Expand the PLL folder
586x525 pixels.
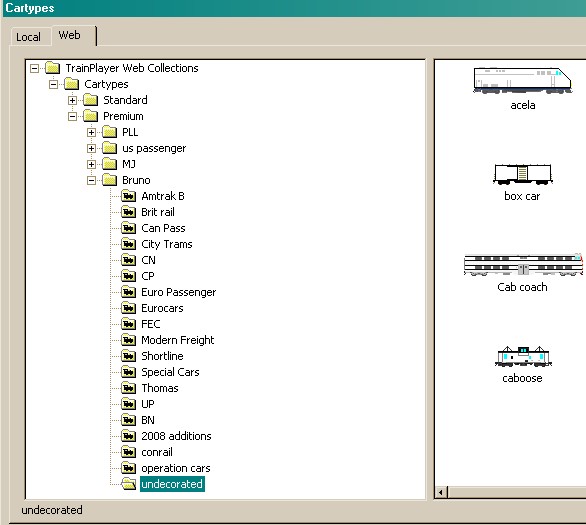coord(91,132)
